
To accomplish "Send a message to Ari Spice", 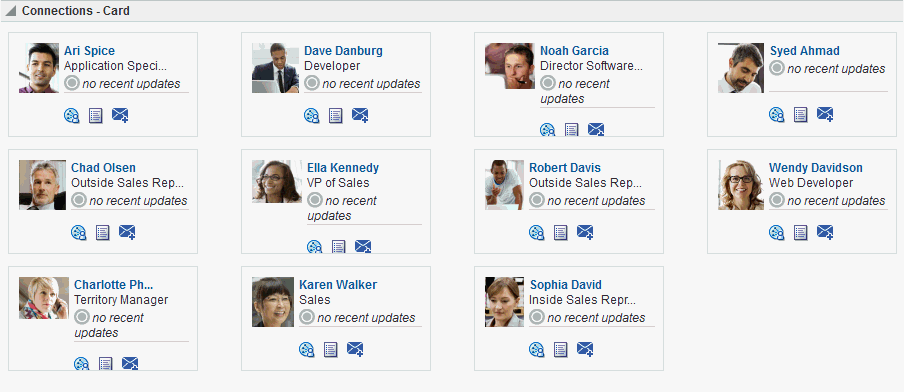I will pyautogui.click(x=120, y=115).
